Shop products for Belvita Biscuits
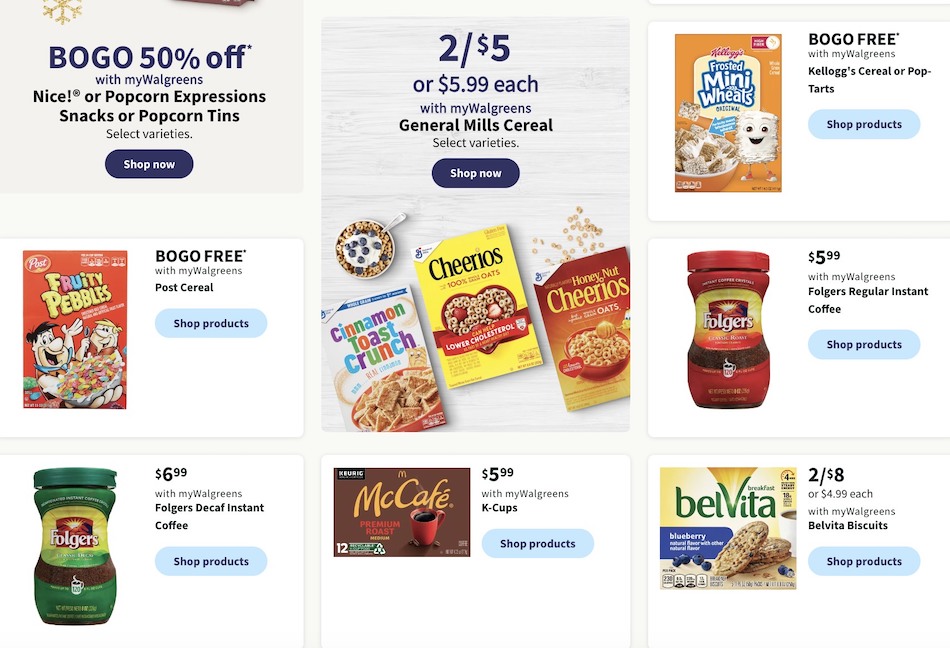Viewport: 950px width, 648px height. 864,561
